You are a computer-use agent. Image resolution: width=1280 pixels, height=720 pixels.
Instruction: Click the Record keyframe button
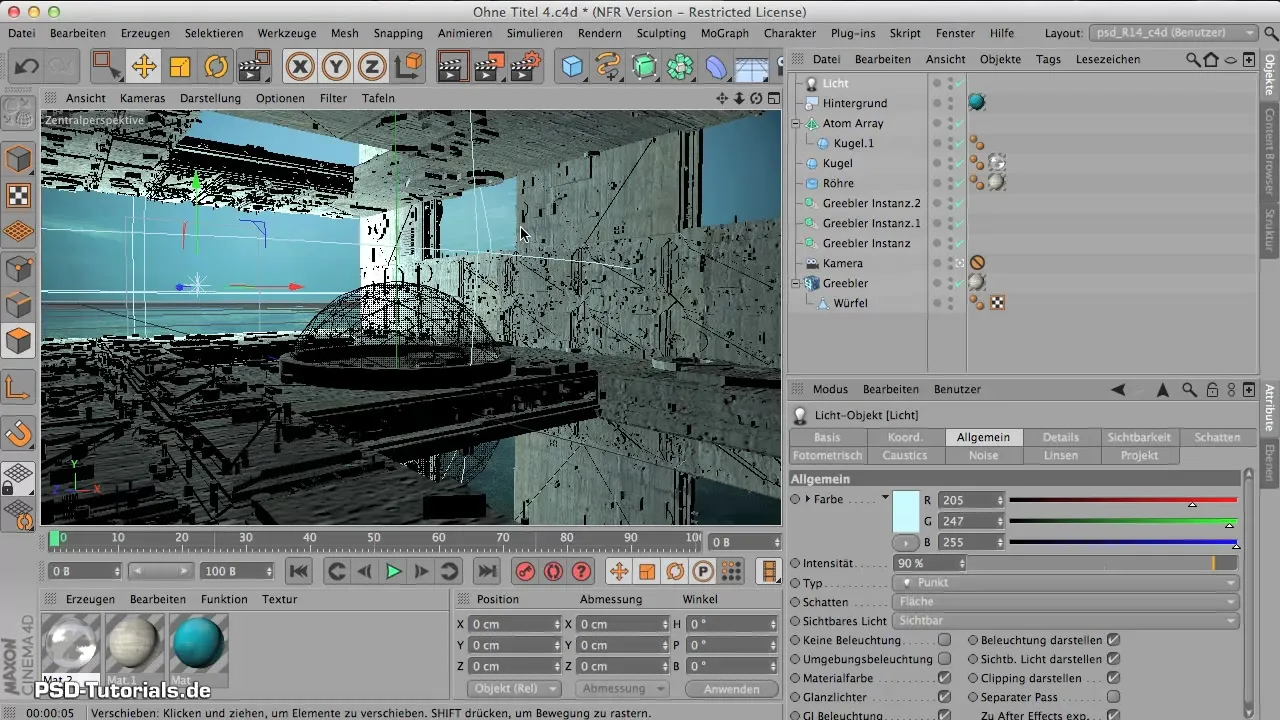point(524,571)
